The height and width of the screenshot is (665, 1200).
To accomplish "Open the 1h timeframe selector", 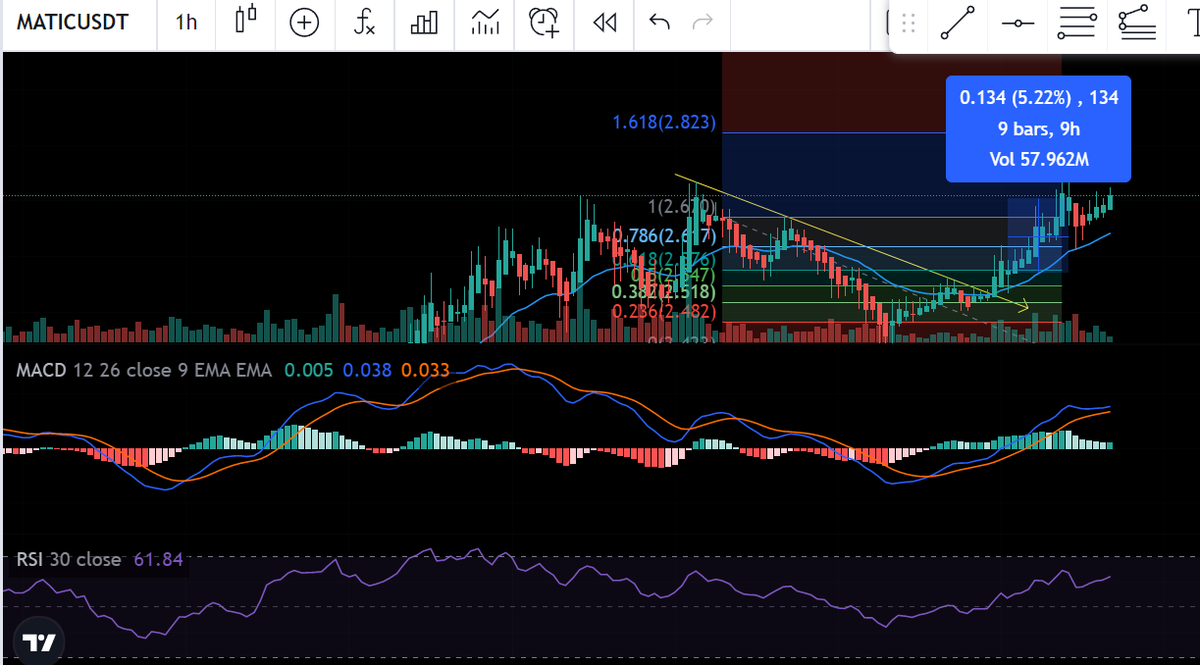I will 186,22.
